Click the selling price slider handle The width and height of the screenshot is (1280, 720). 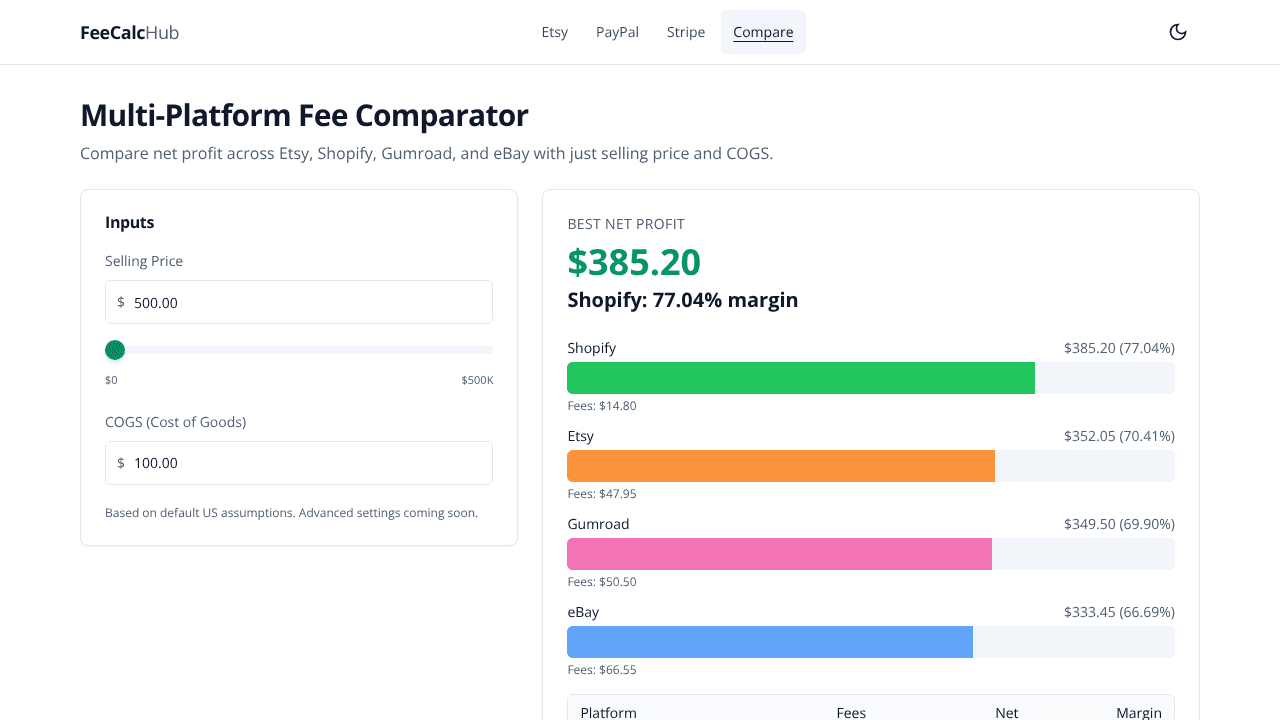coord(115,350)
